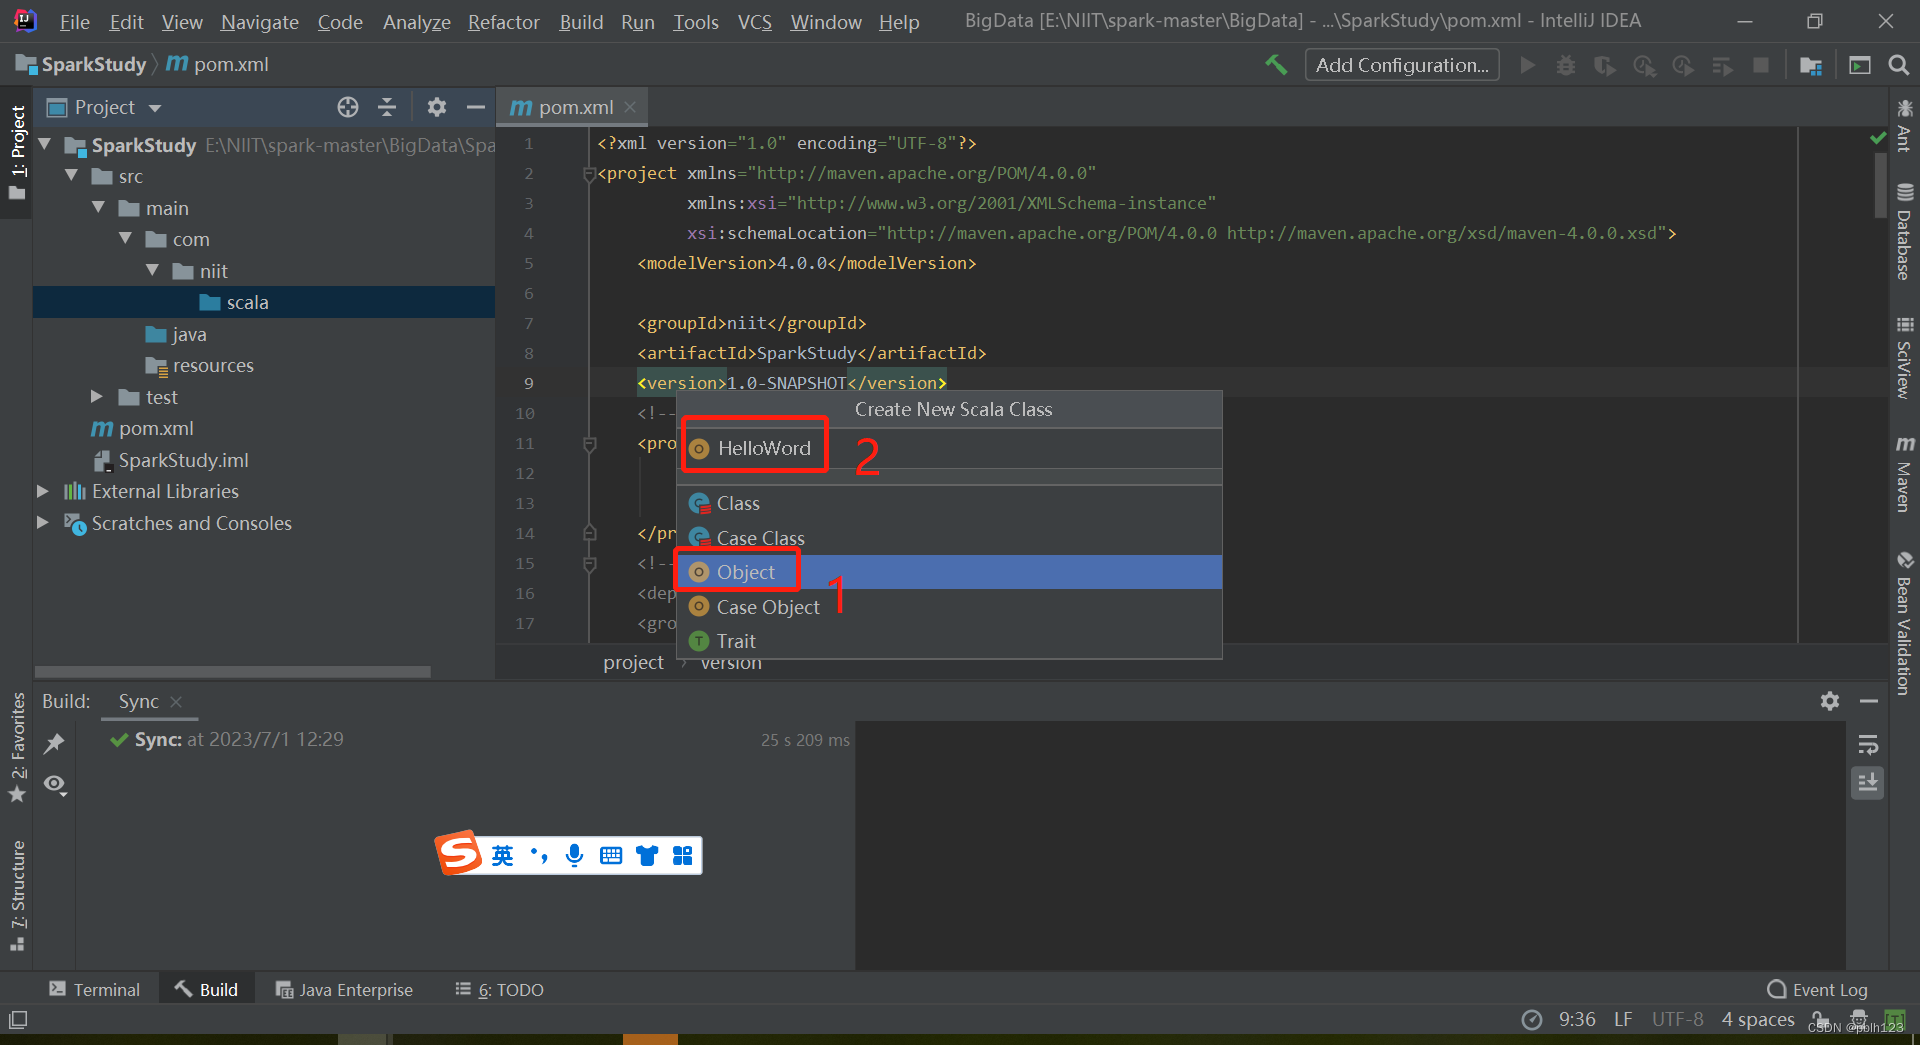Collapse the niit package
This screenshot has height=1045, width=1920.
click(153, 271)
